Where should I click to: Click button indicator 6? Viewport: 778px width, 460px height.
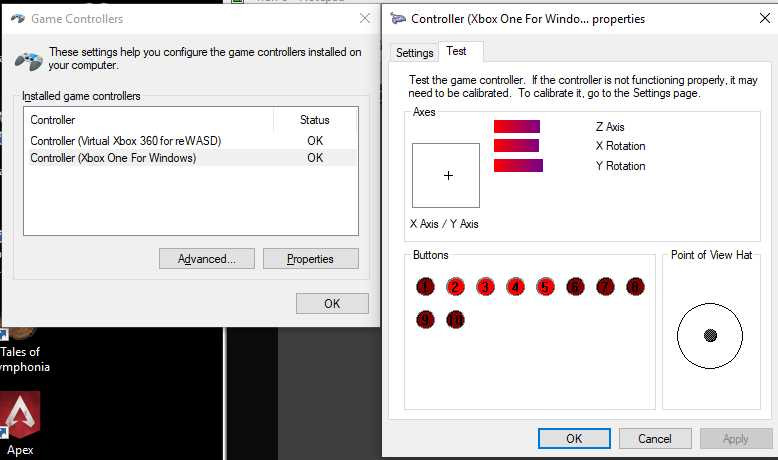pyautogui.click(x=576, y=286)
